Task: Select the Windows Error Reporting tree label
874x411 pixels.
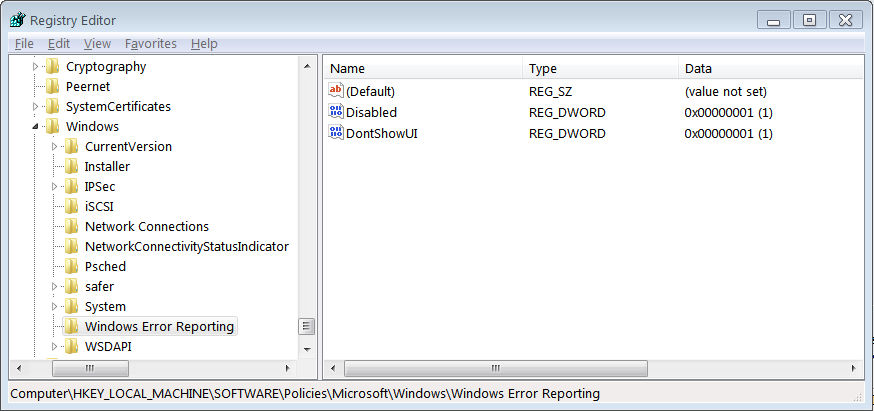Action: 159,326
